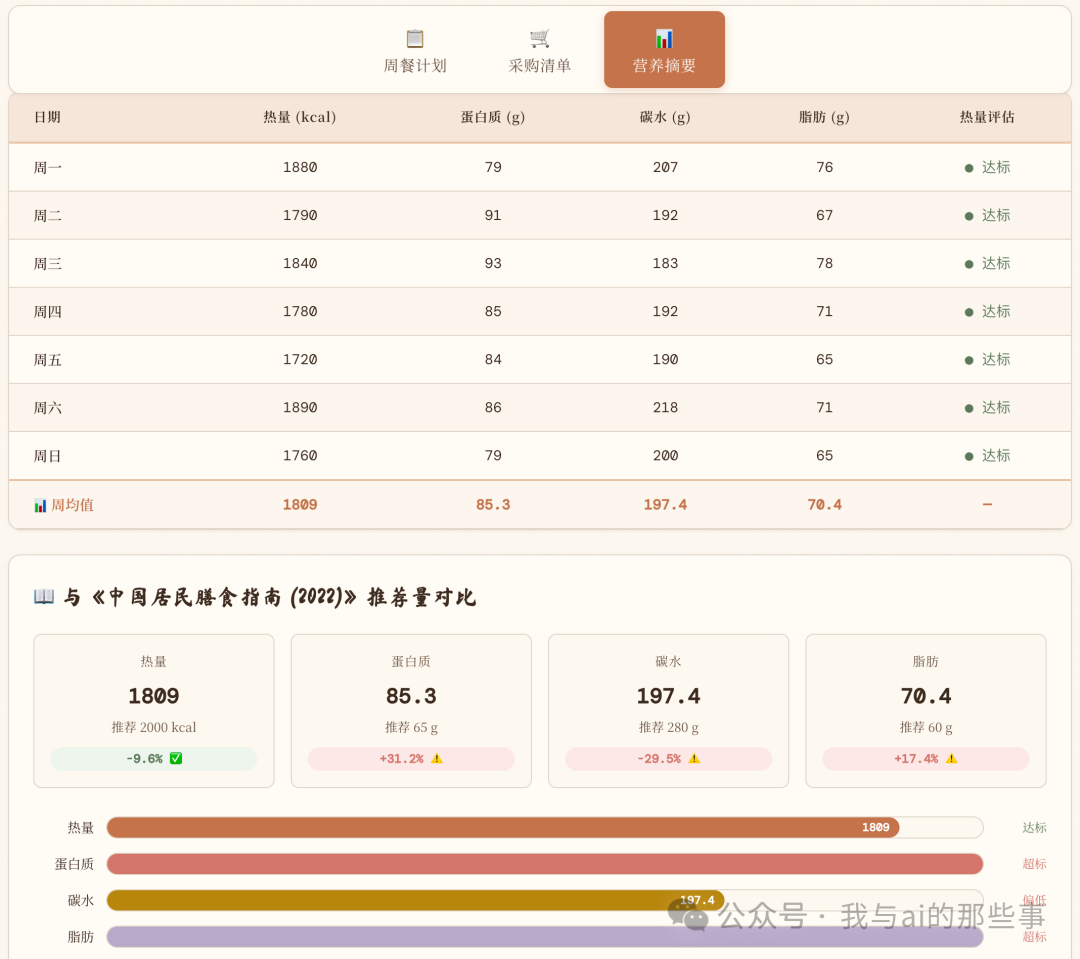Click protein value 93 in 周三 row

click(x=493, y=264)
